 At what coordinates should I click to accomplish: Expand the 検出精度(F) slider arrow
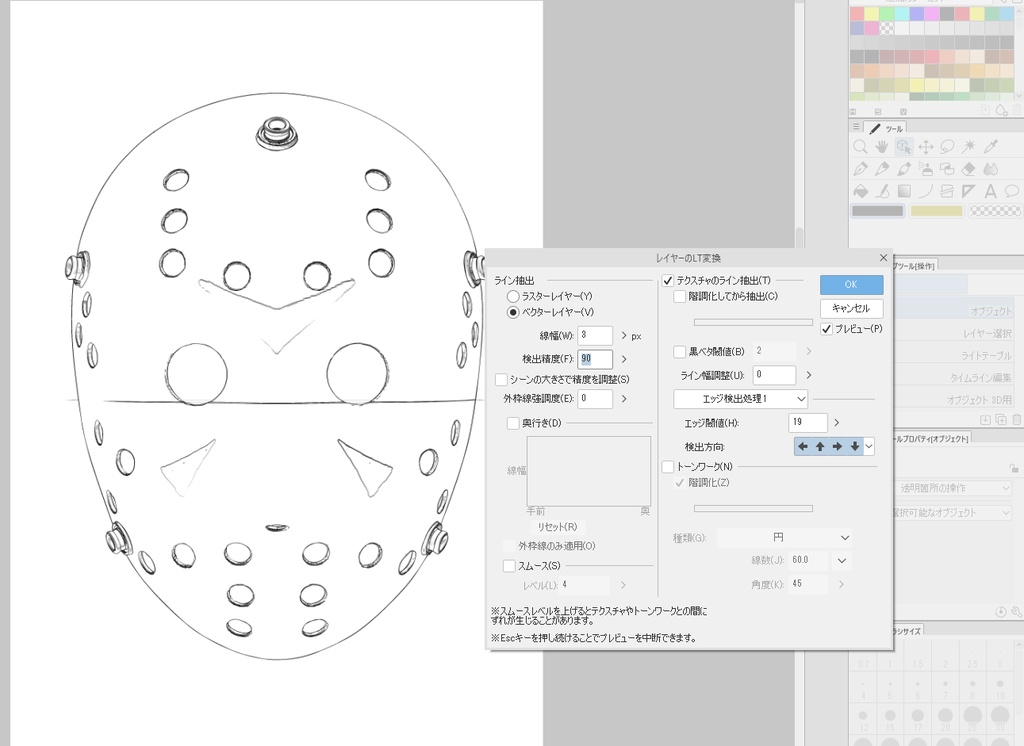624,359
